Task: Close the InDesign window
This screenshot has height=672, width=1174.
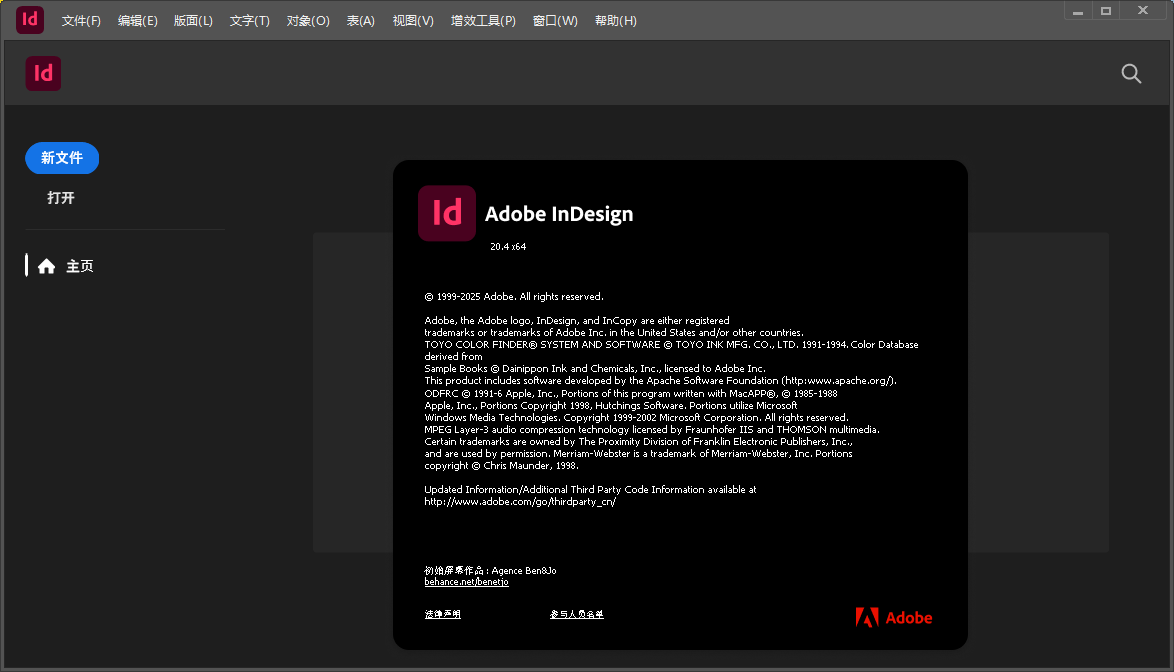Action: click(x=1143, y=11)
